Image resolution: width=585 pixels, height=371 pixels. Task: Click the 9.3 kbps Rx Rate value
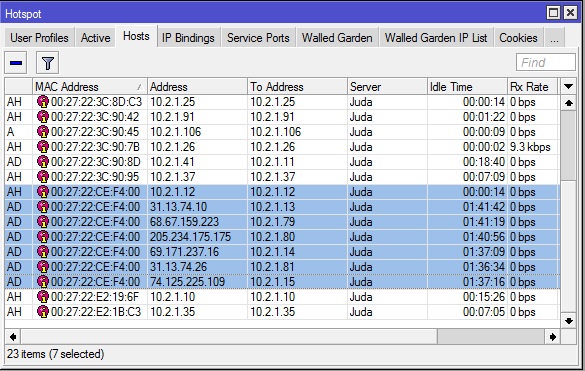[x=530, y=147]
